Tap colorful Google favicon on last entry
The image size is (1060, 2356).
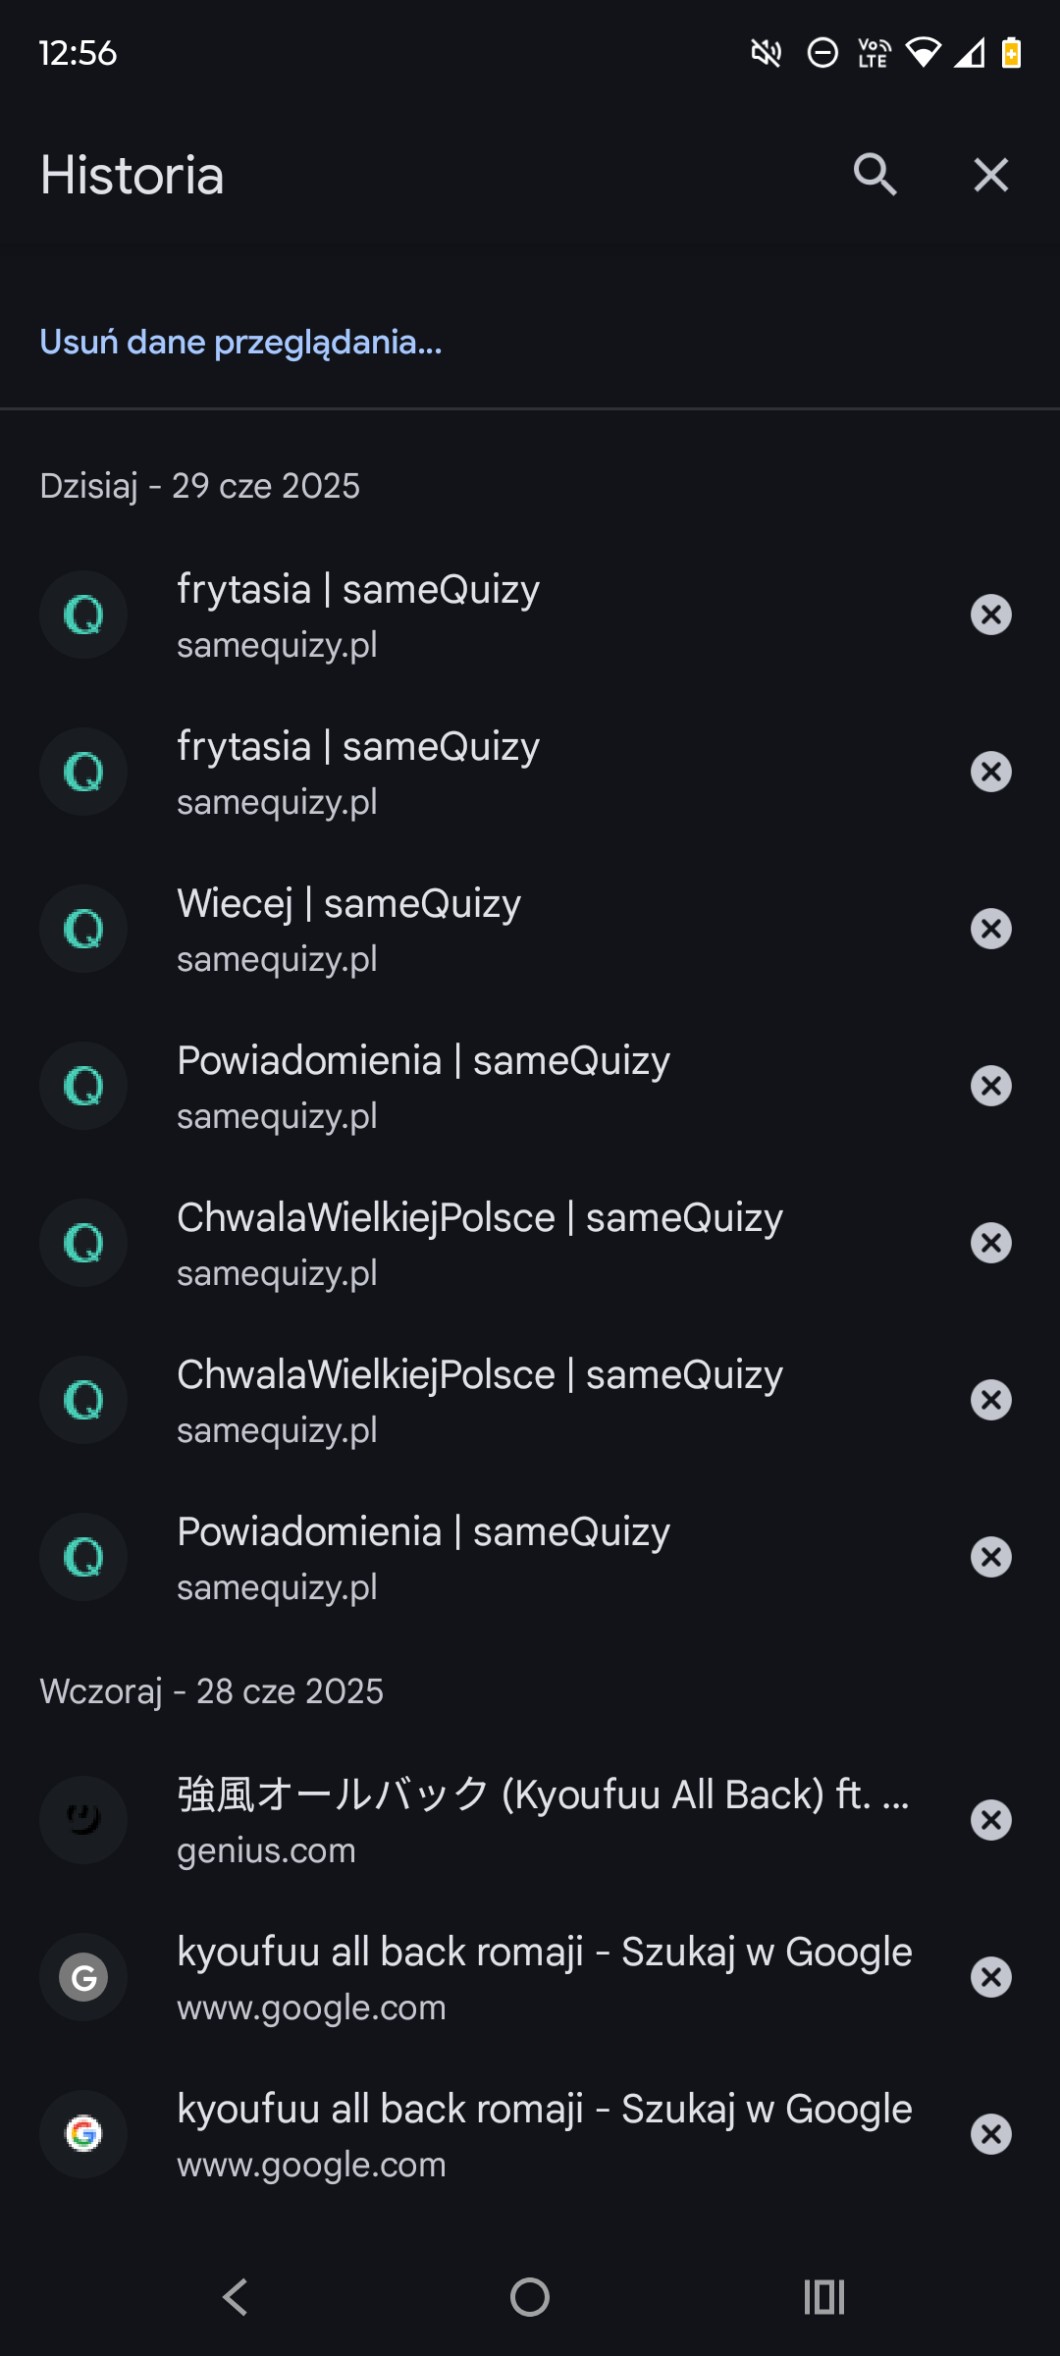pyautogui.click(x=84, y=2134)
